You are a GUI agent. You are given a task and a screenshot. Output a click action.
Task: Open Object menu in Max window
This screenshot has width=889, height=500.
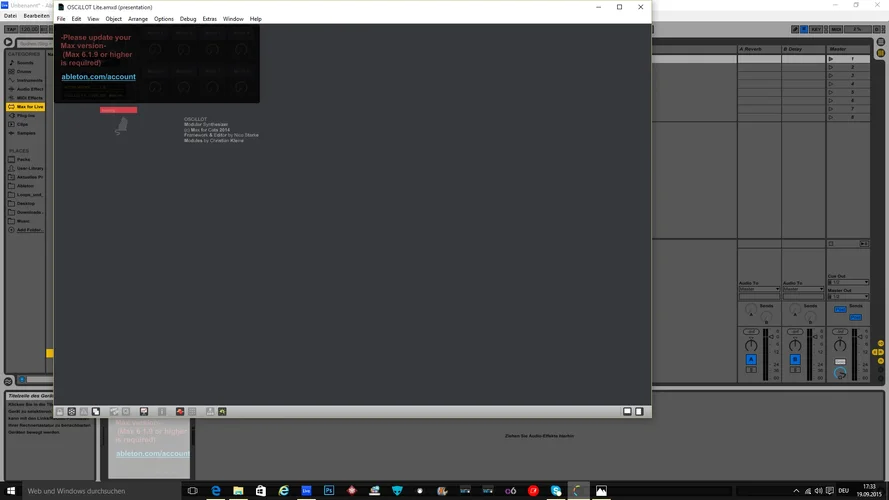click(x=113, y=19)
